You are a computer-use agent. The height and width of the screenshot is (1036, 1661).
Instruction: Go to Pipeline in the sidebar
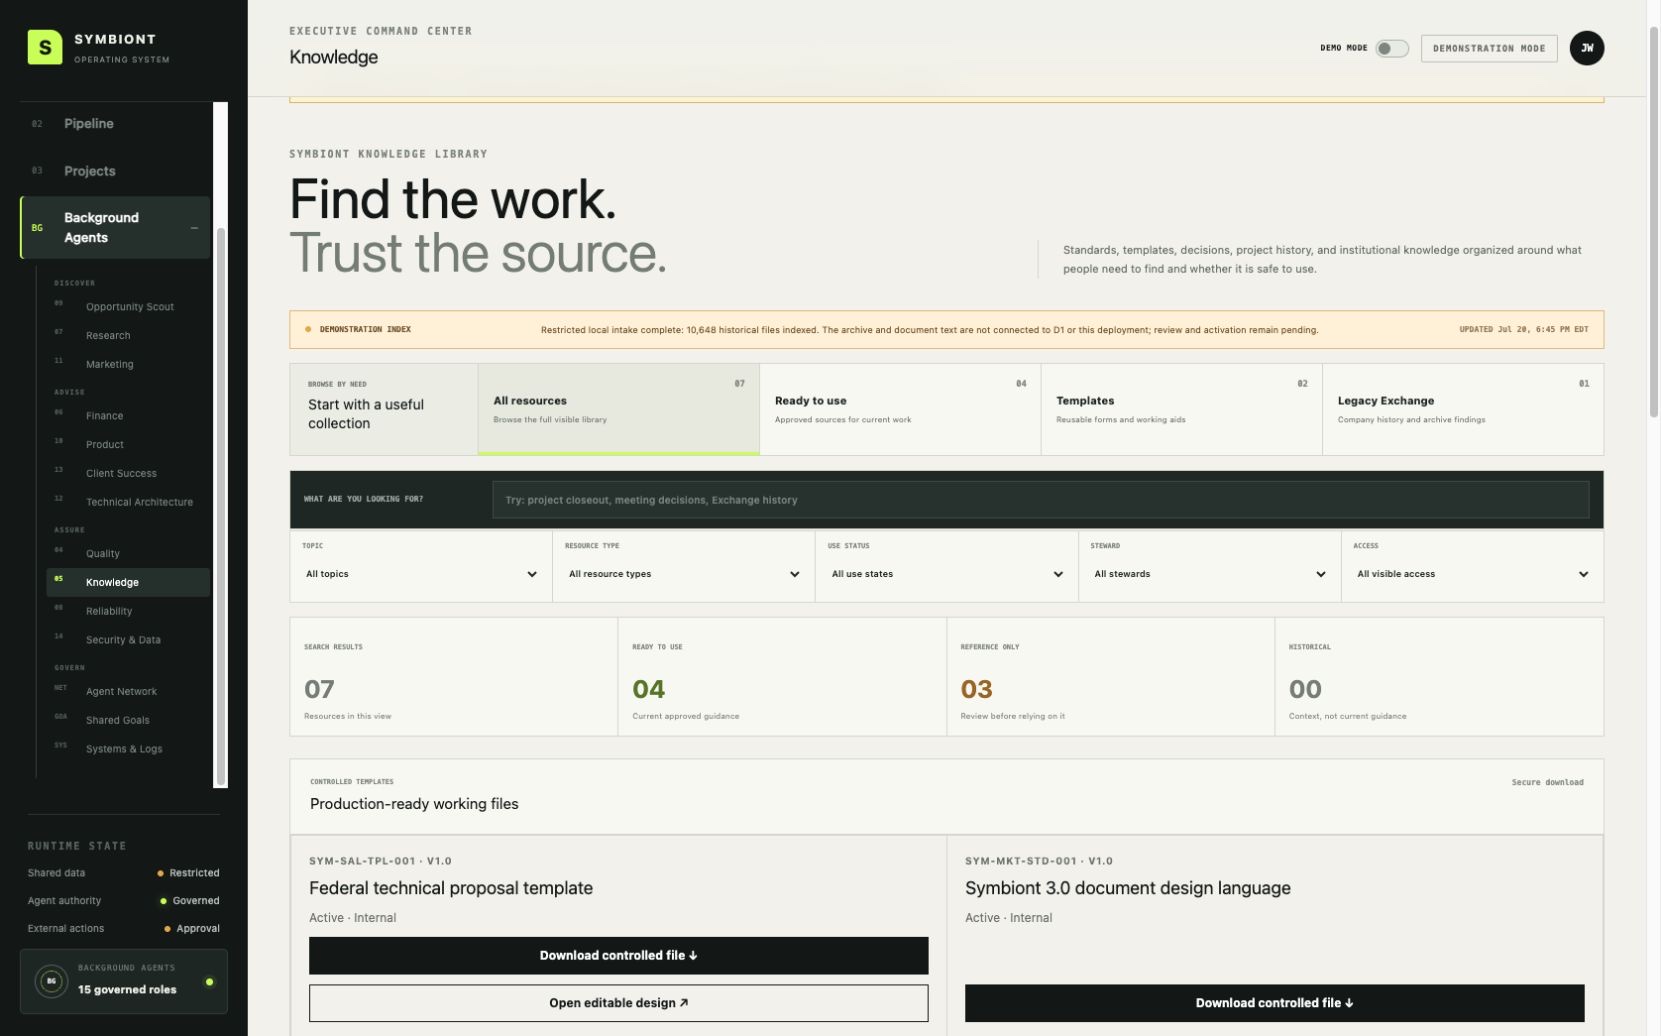(115, 124)
